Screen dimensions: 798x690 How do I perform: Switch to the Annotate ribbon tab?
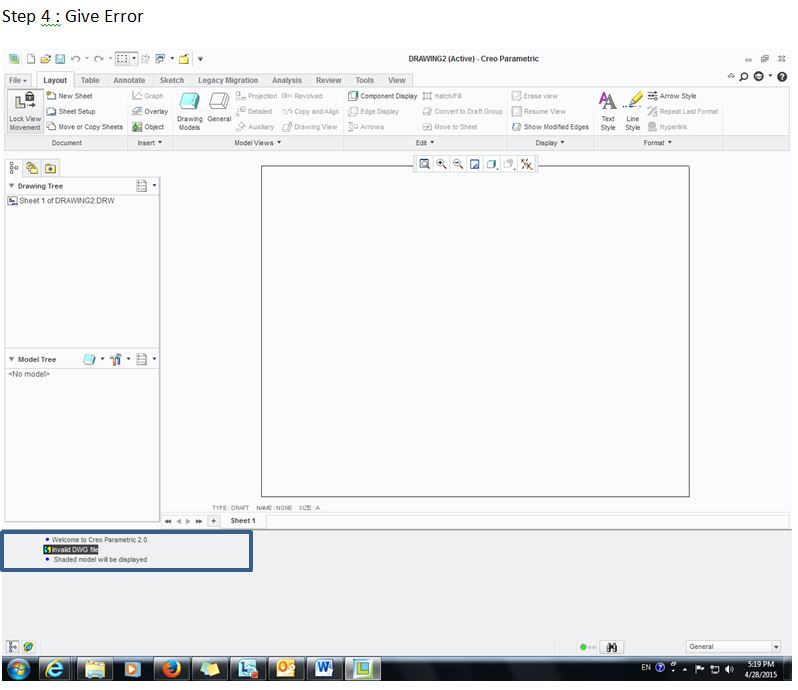point(129,80)
